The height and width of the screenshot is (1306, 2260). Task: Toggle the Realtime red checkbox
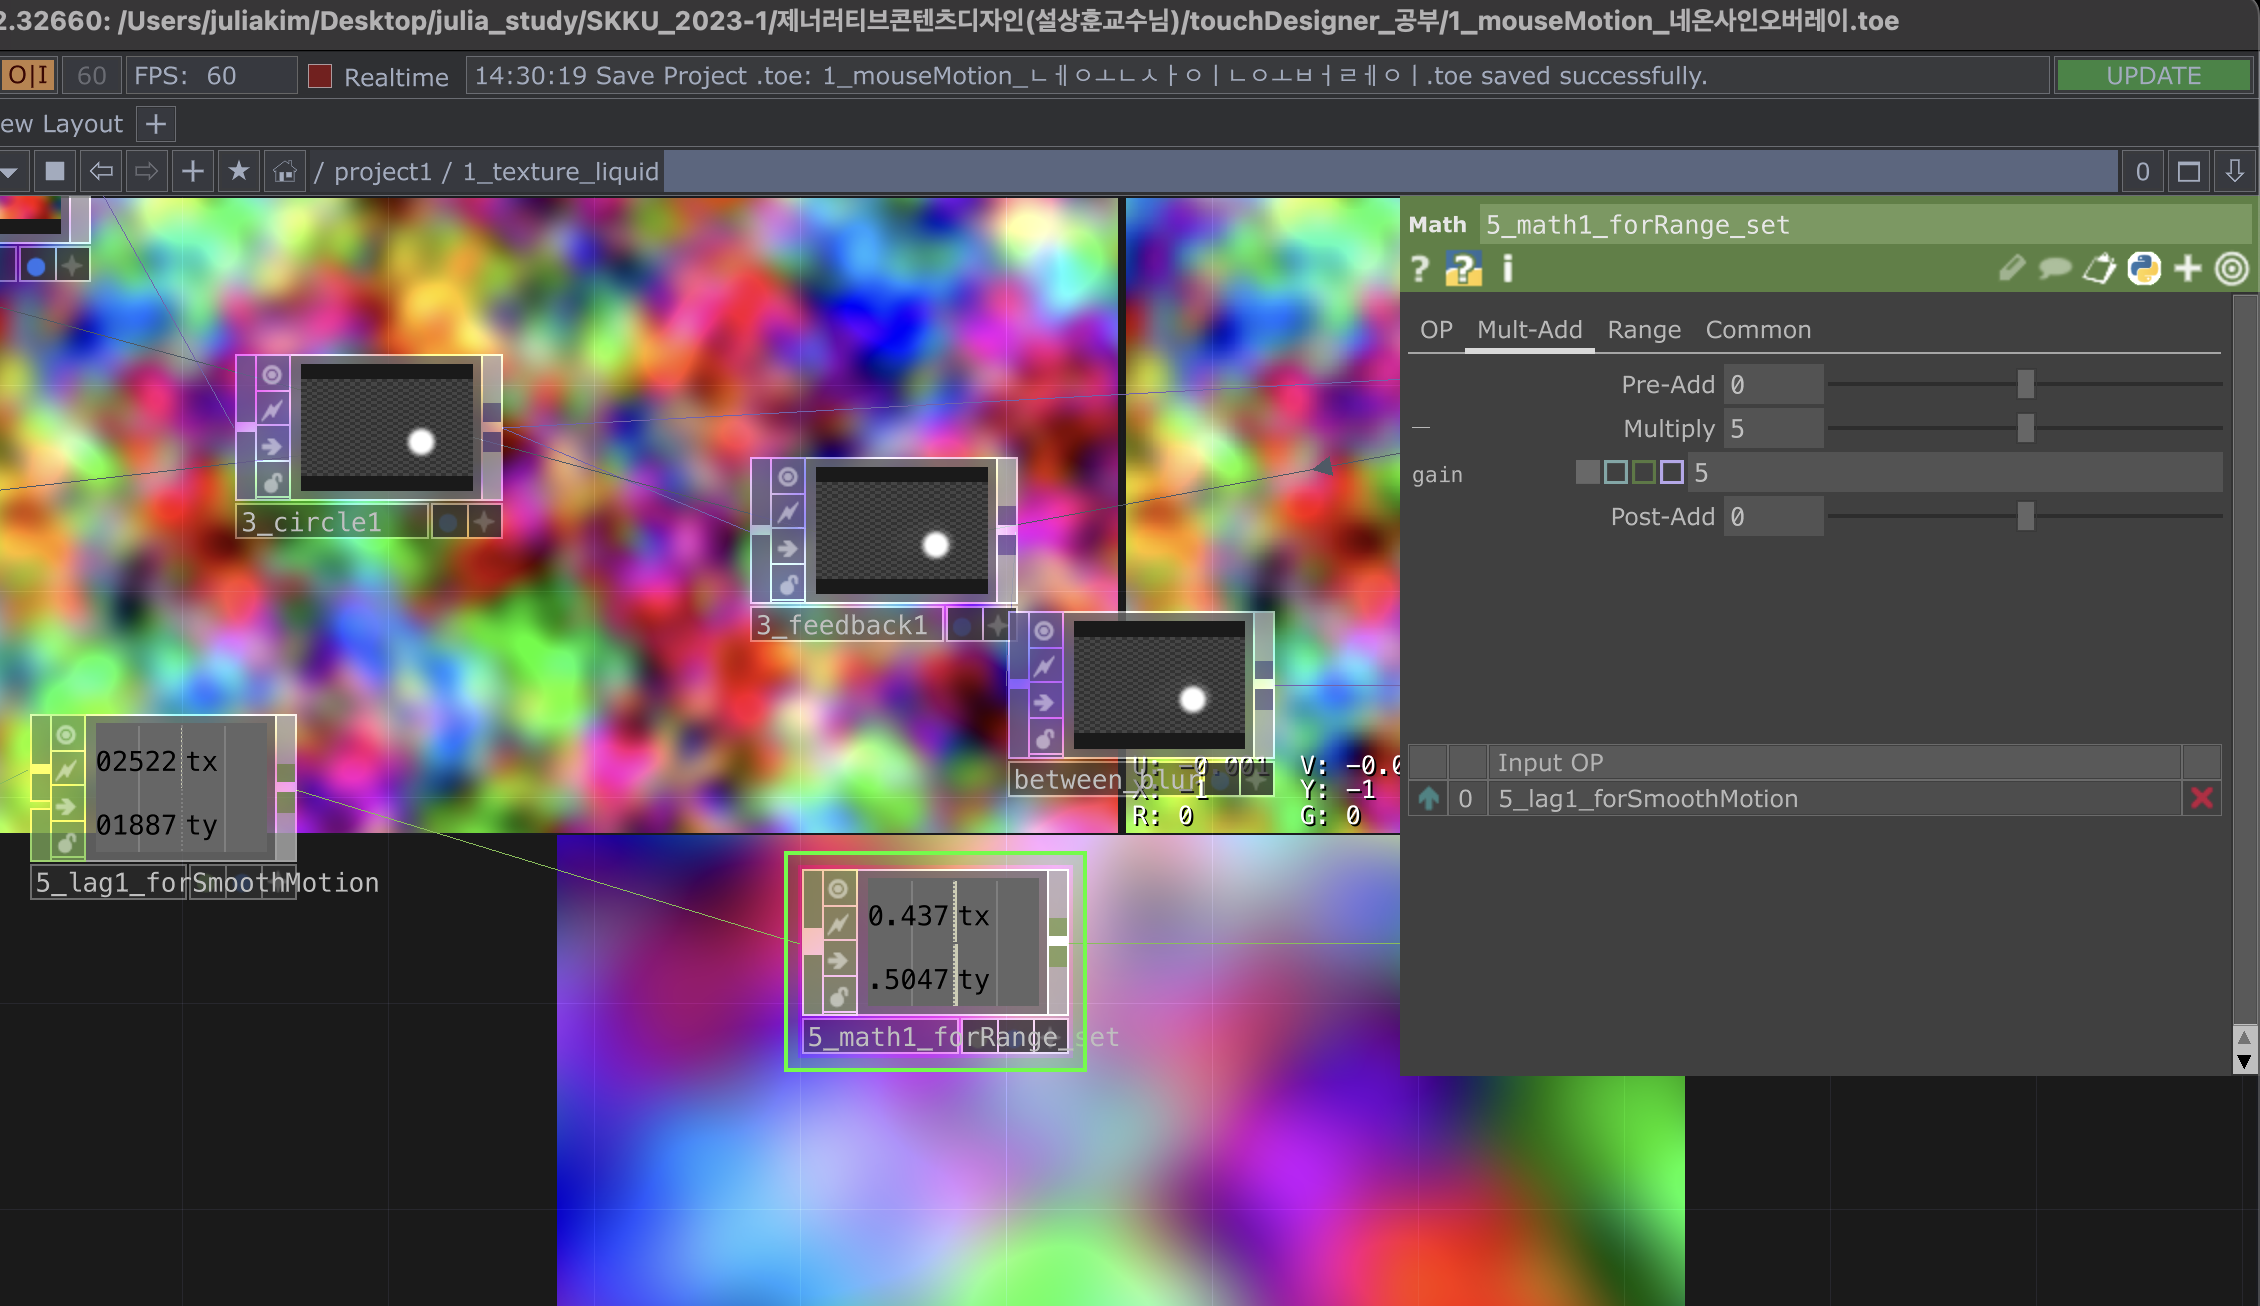(x=320, y=76)
